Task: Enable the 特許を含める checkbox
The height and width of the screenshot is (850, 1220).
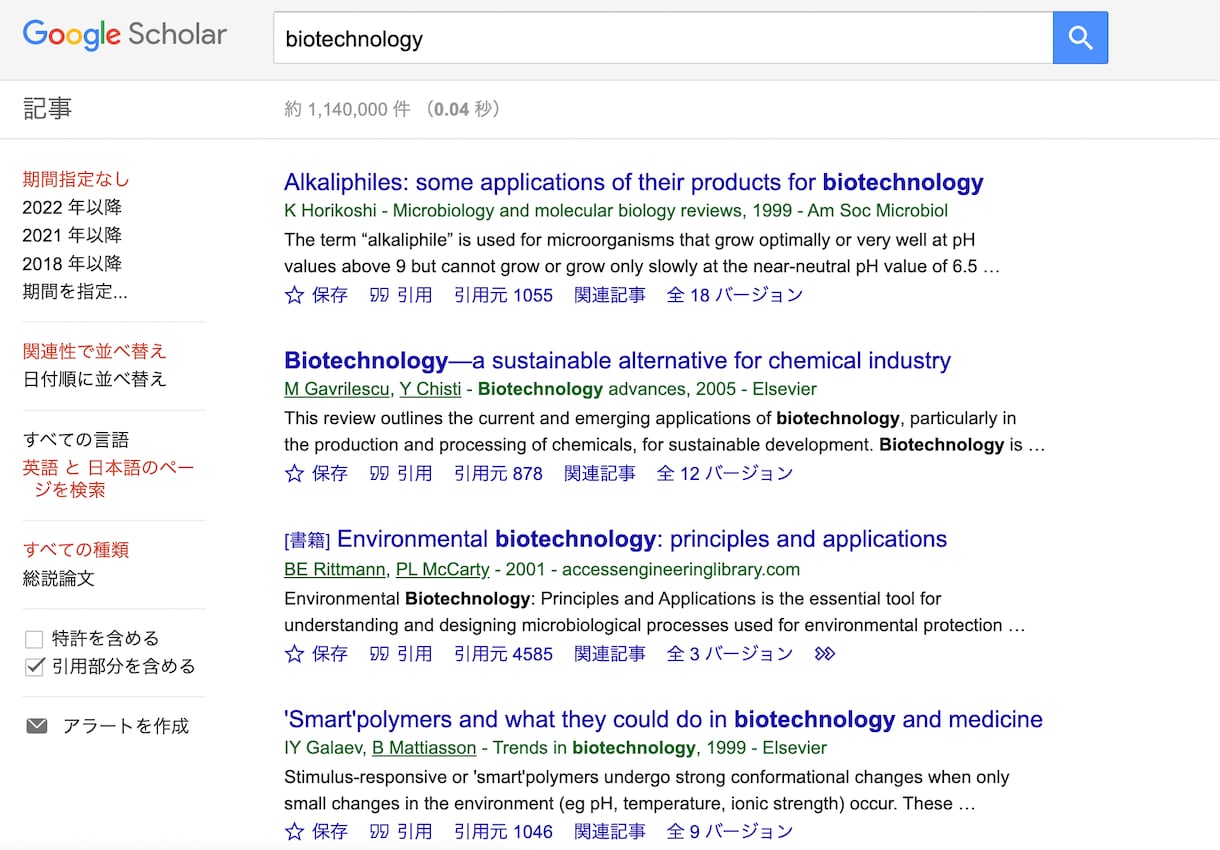Action: tap(34, 639)
